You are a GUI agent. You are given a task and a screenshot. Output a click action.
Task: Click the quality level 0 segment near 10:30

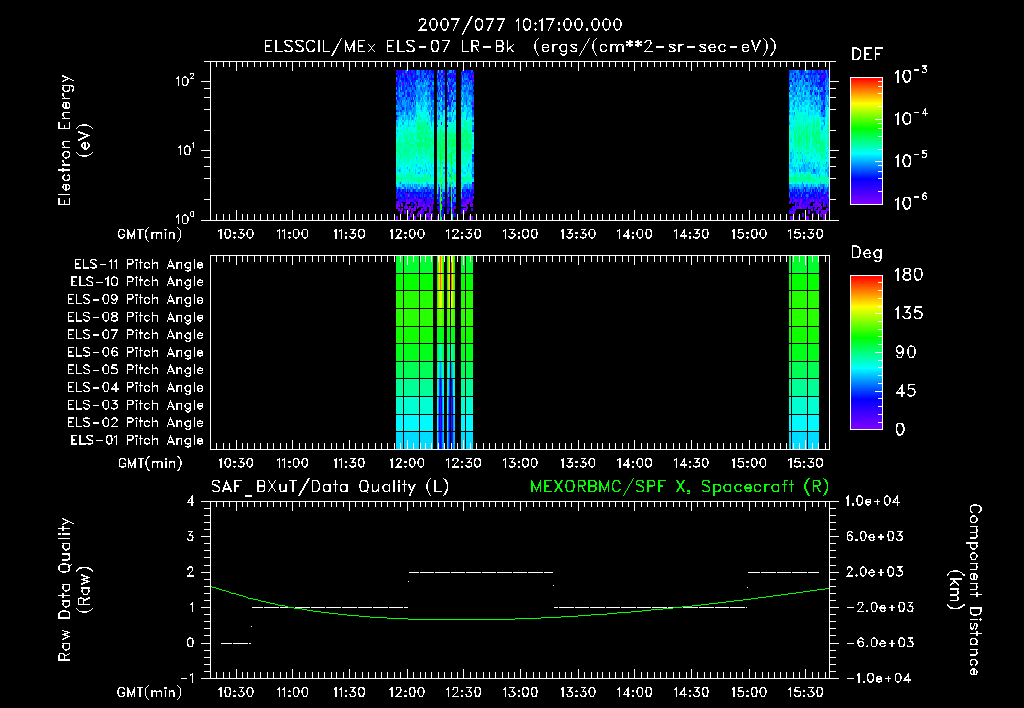[x=236, y=643]
